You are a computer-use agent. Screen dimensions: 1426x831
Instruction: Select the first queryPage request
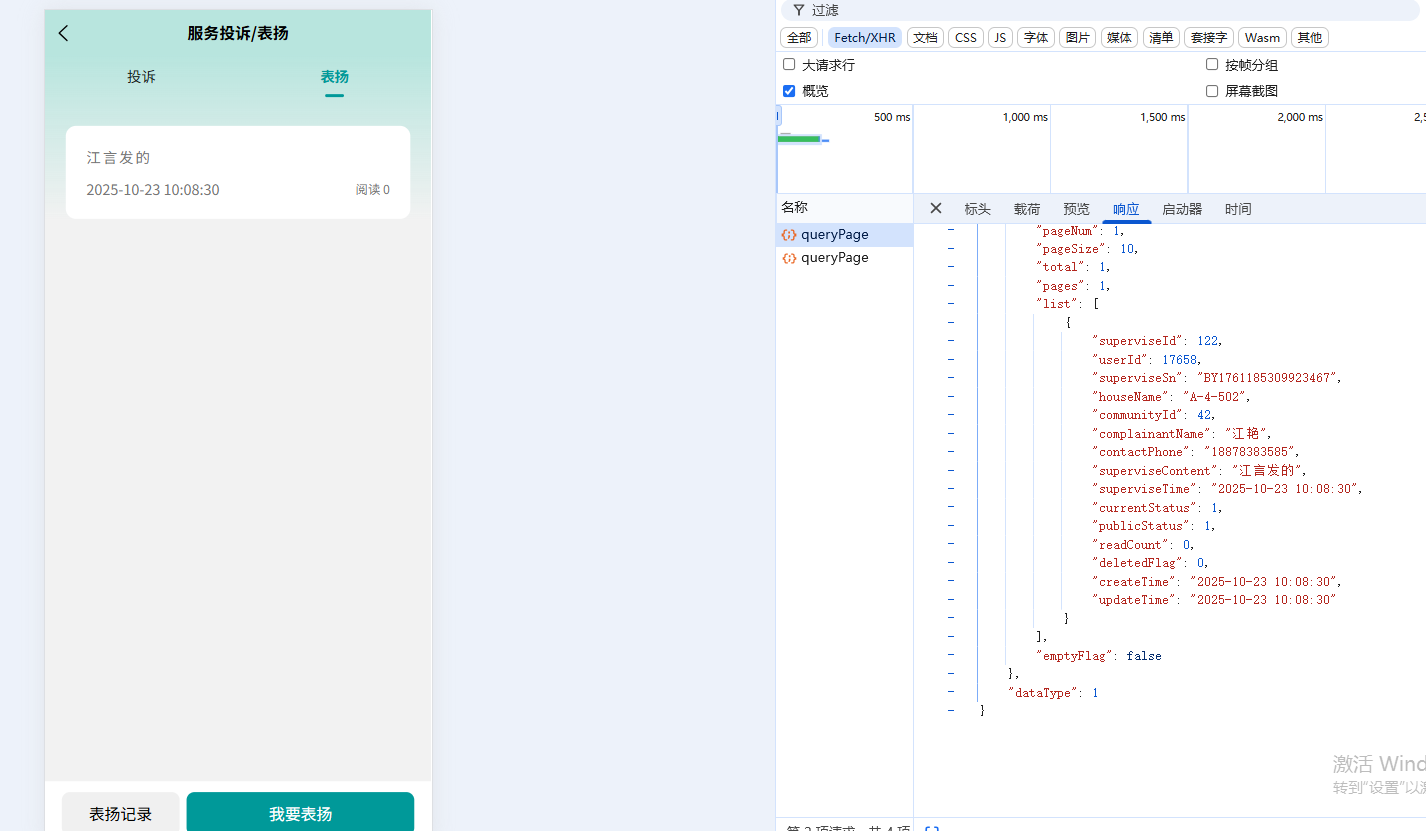(x=834, y=235)
